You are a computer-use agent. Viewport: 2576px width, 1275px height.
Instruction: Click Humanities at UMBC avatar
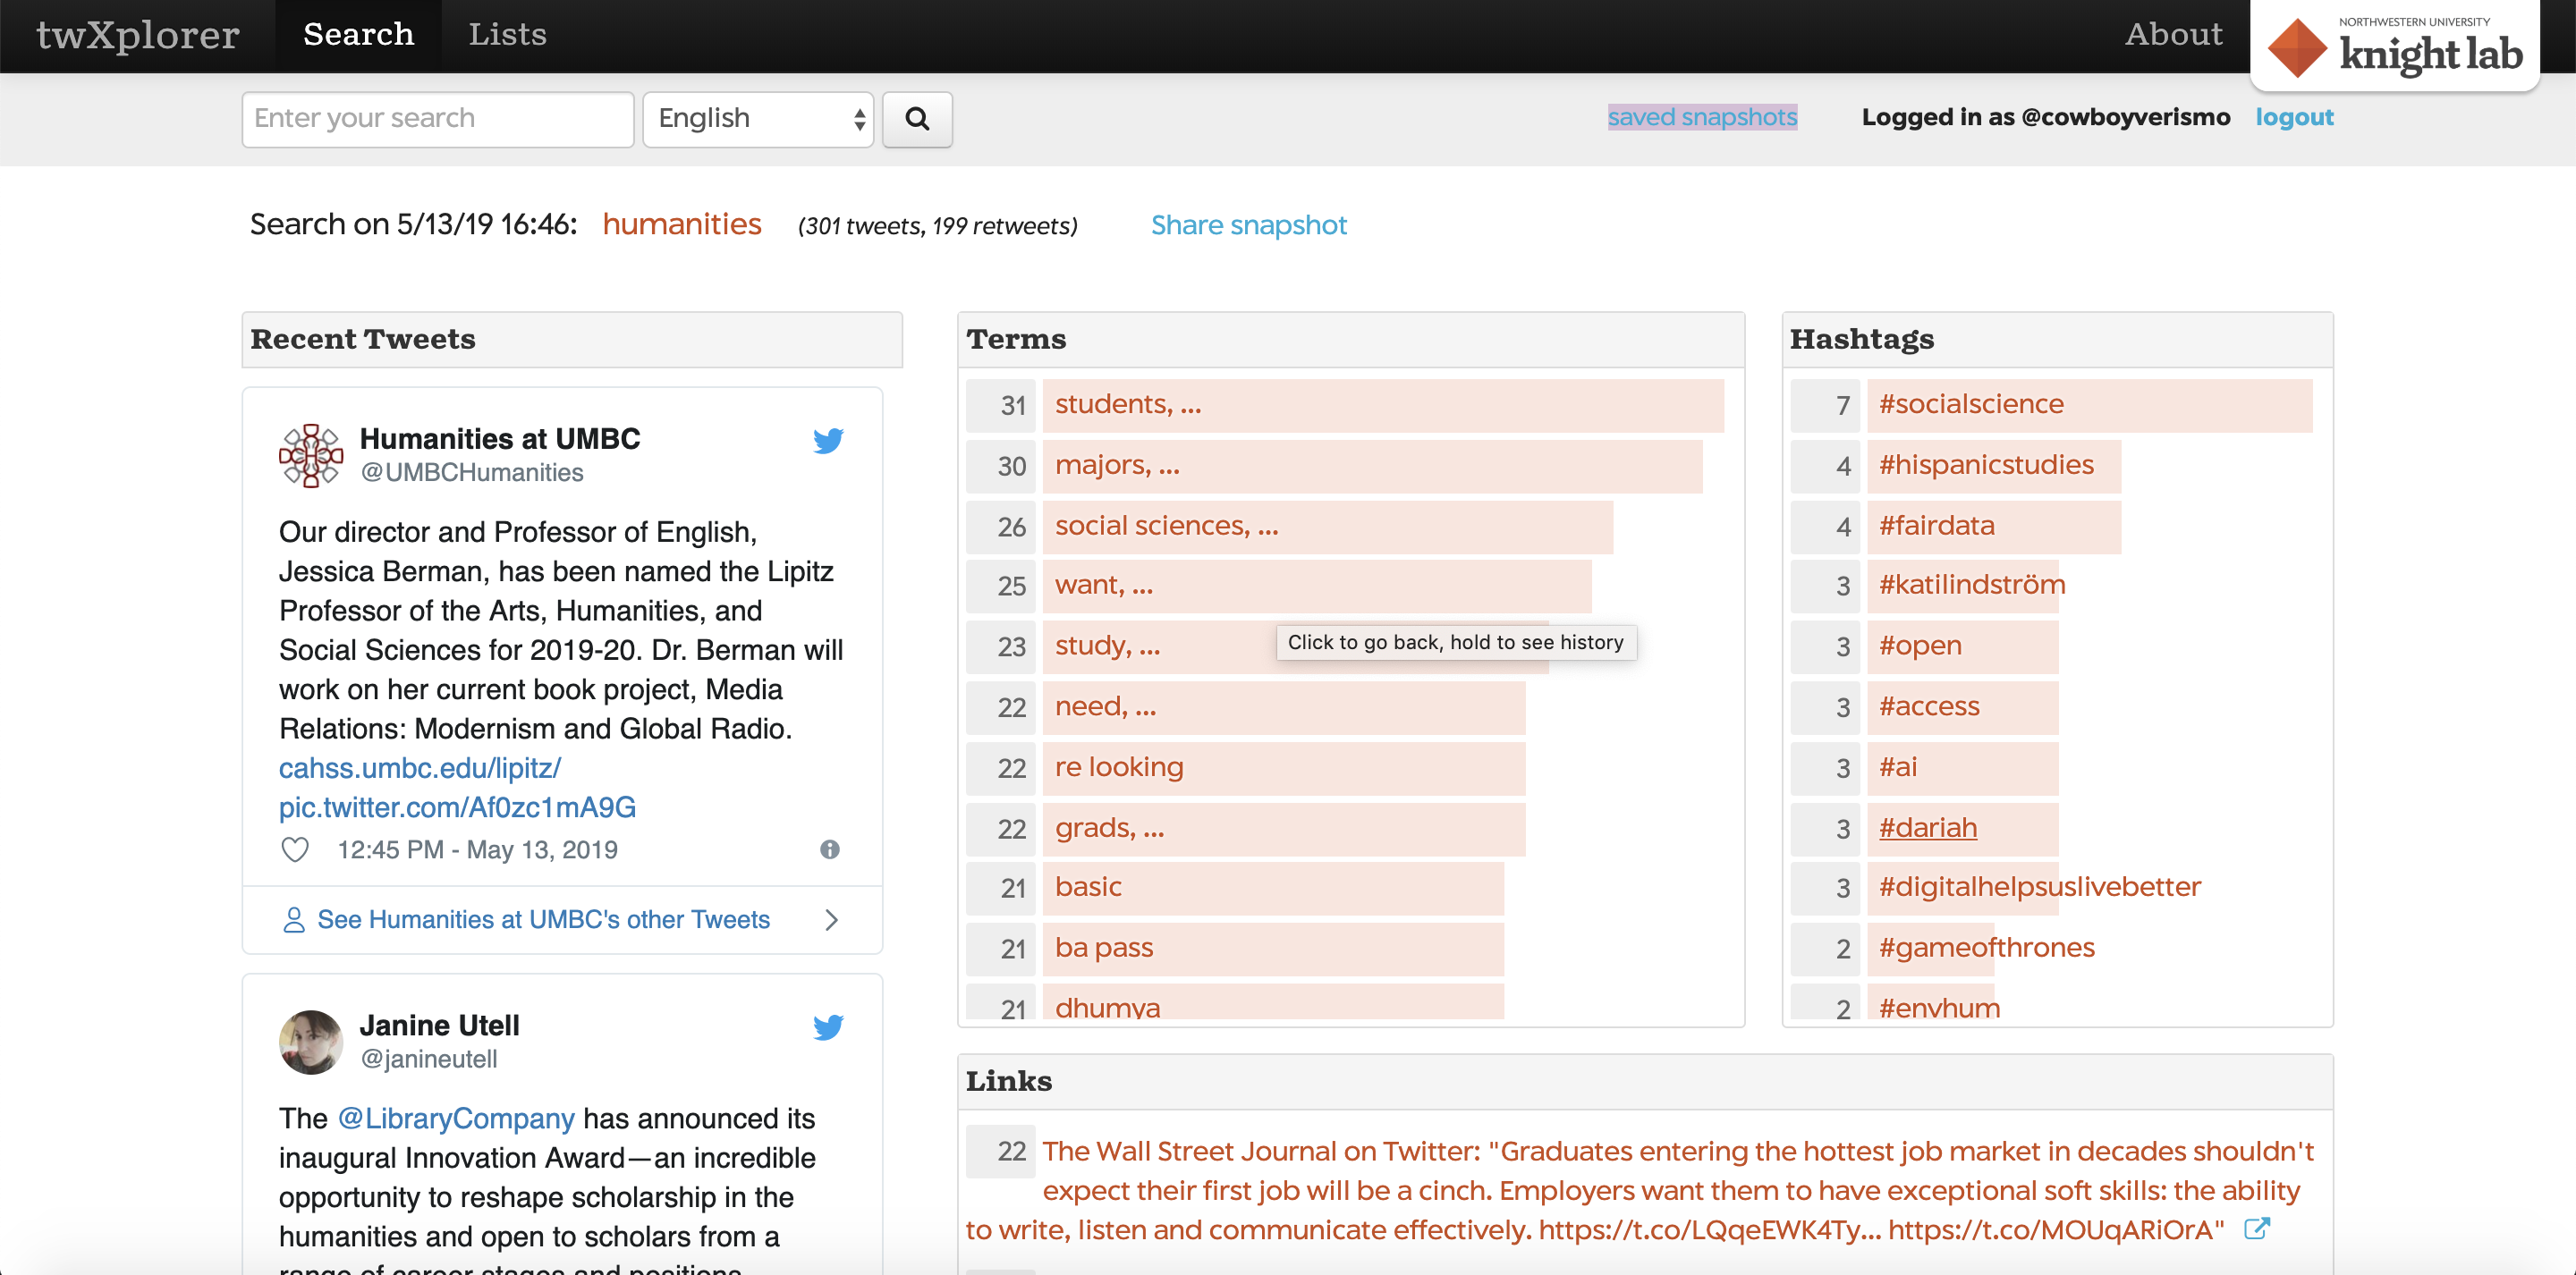coord(310,455)
